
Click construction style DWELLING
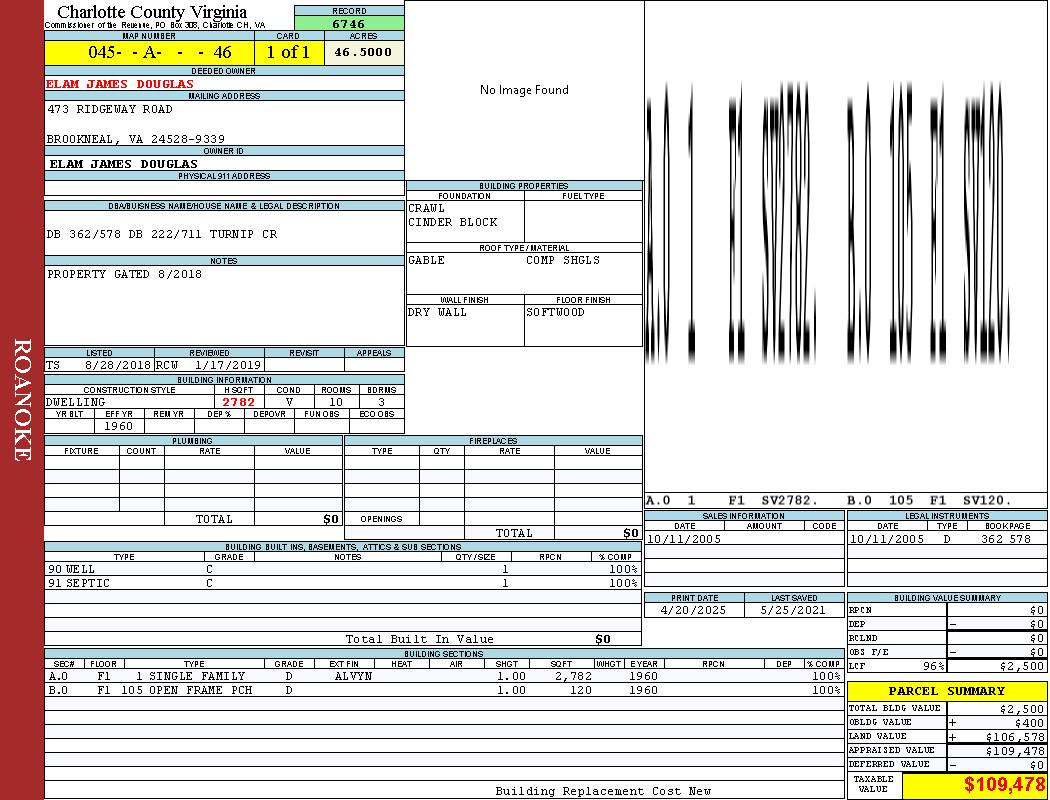pos(76,402)
